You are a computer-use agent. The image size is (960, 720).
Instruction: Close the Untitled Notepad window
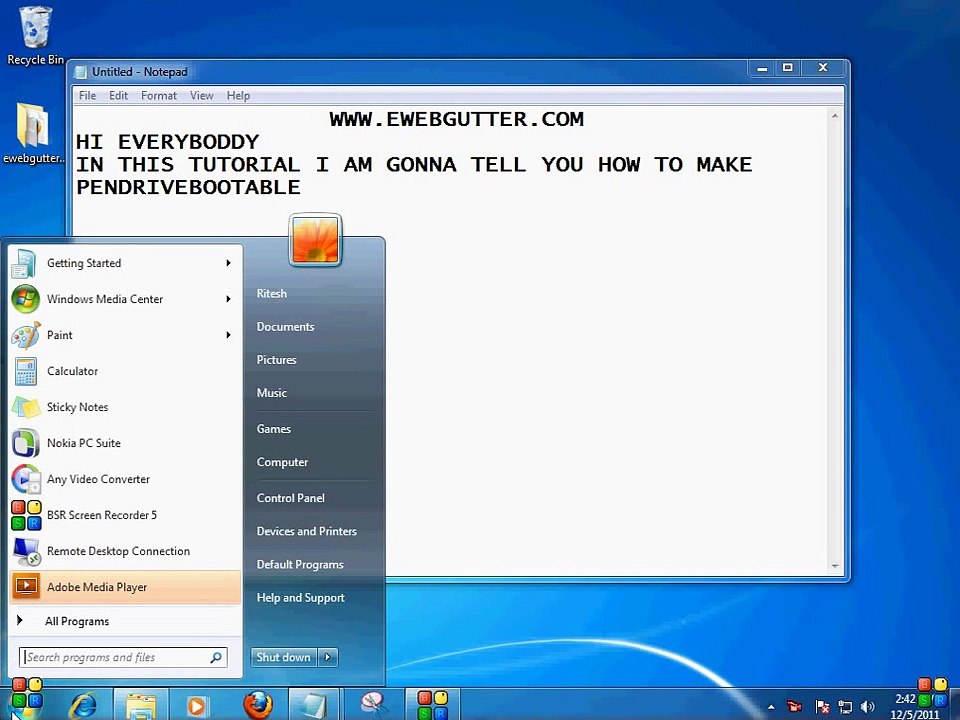click(823, 68)
